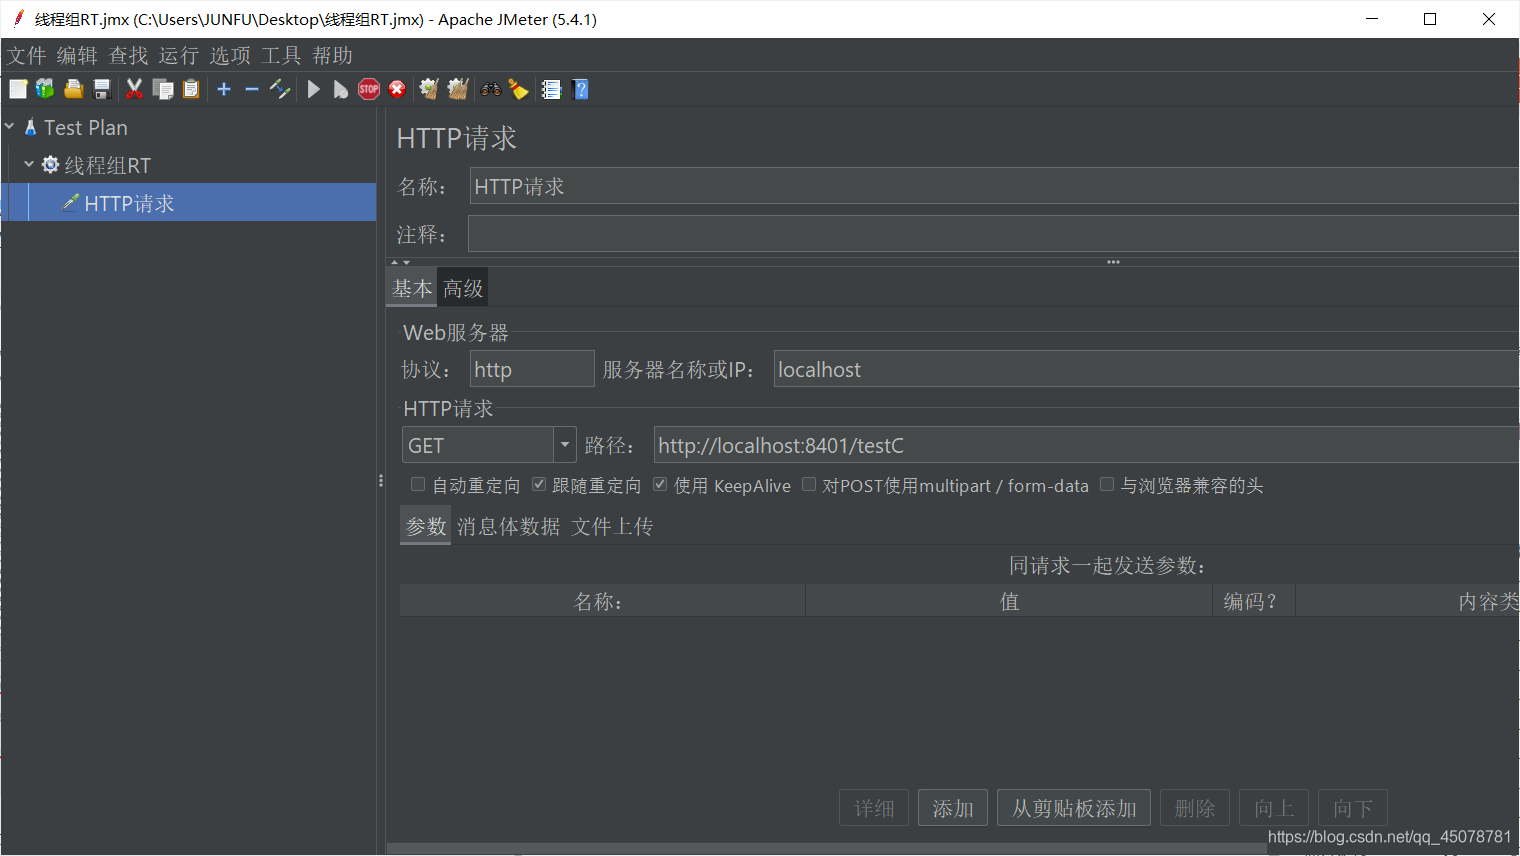Switch to the 基本 tab
This screenshot has width=1520, height=856.
click(412, 288)
